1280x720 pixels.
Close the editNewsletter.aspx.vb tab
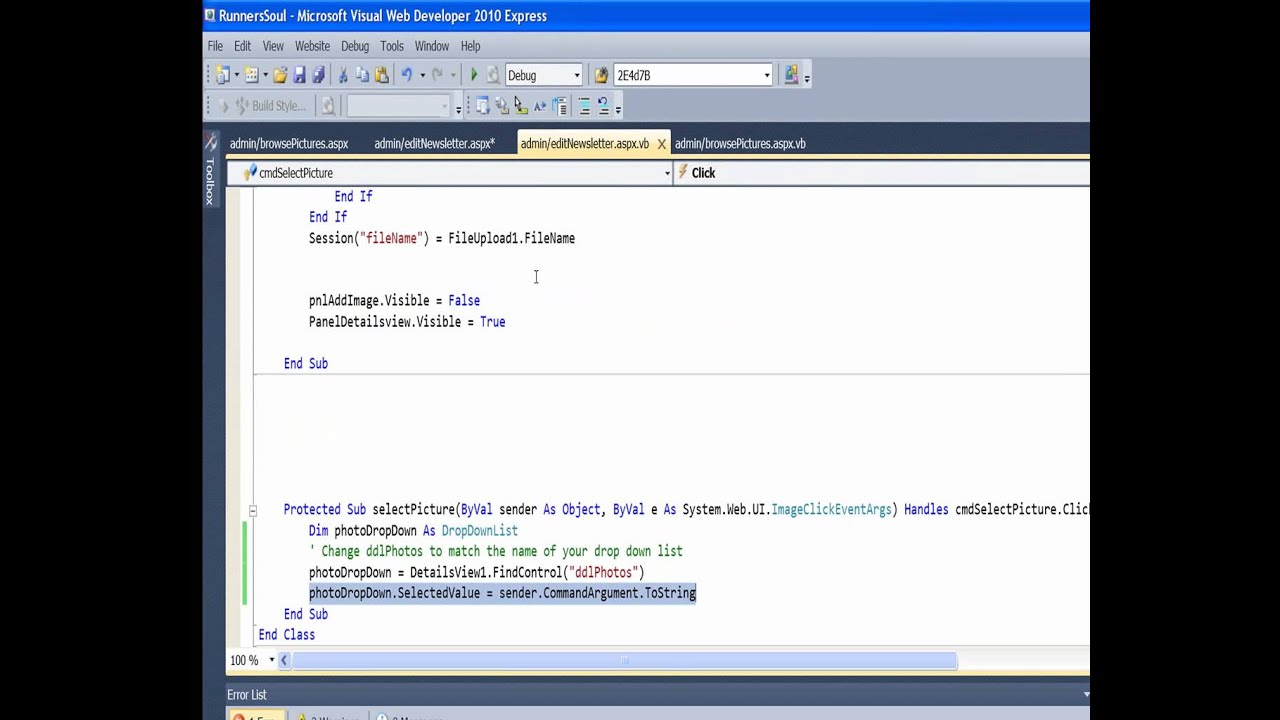coord(661,144)
